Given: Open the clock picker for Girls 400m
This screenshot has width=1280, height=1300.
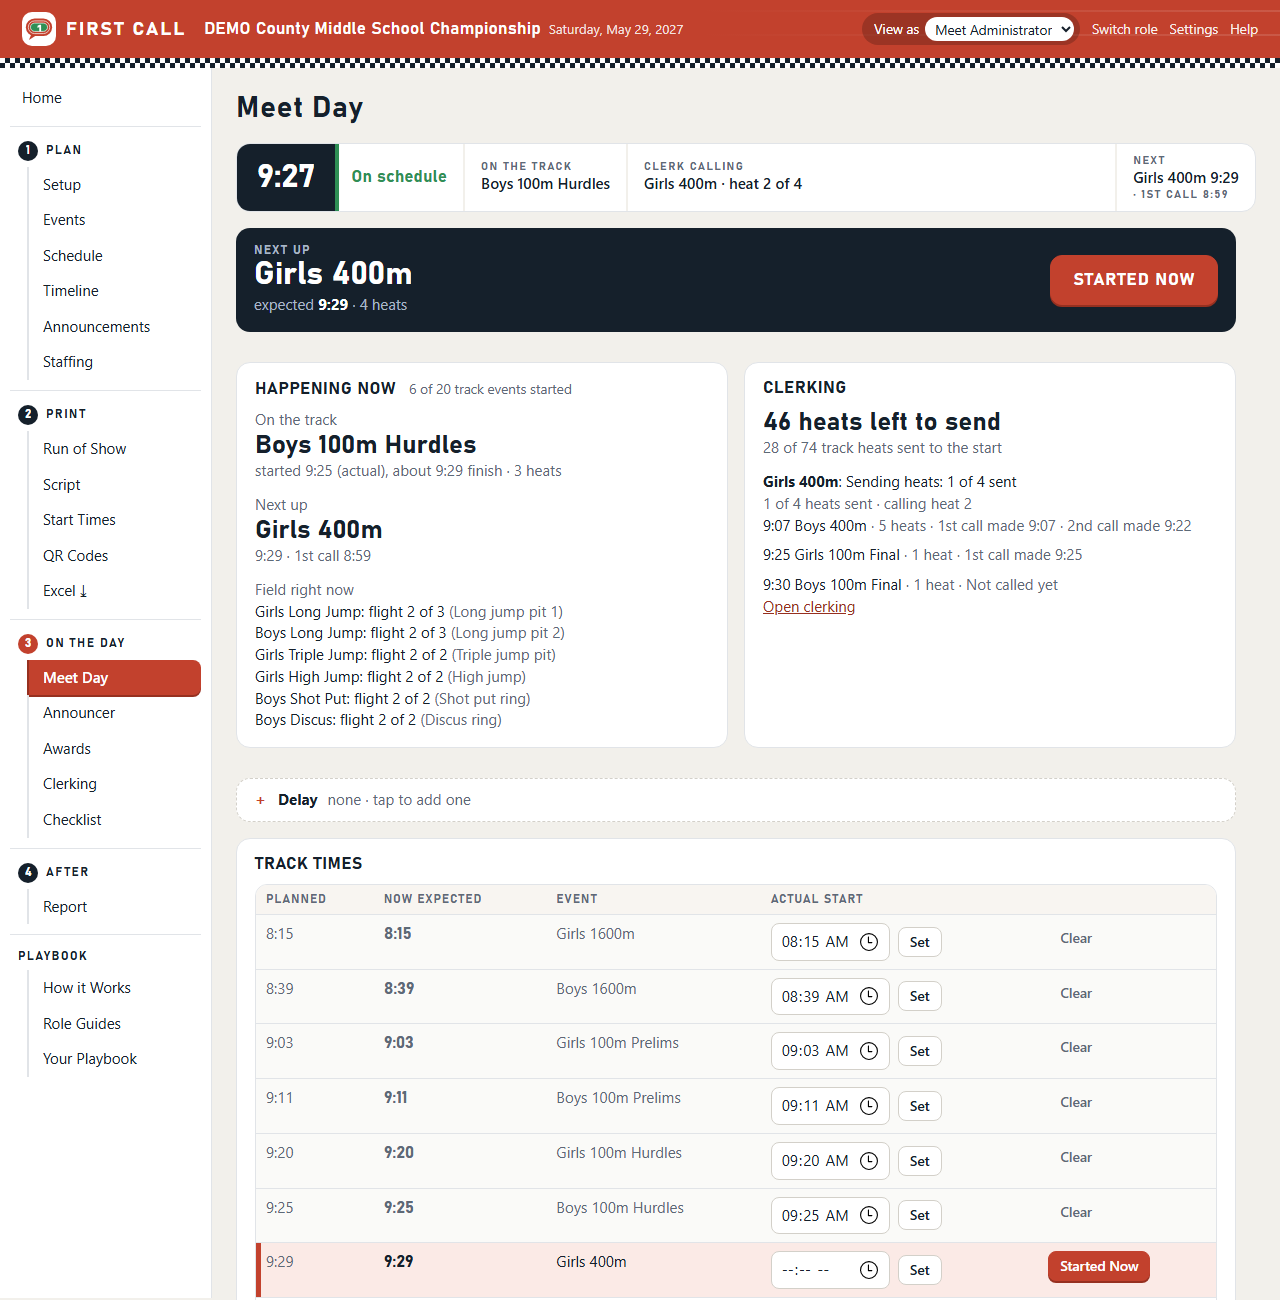Looking at the screenshot, I should pos(869,1270).
